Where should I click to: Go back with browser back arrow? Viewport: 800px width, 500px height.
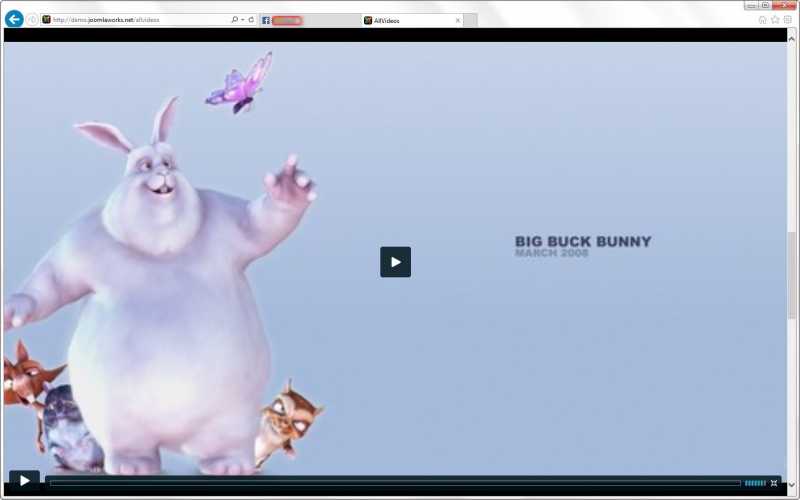(14, 19)
